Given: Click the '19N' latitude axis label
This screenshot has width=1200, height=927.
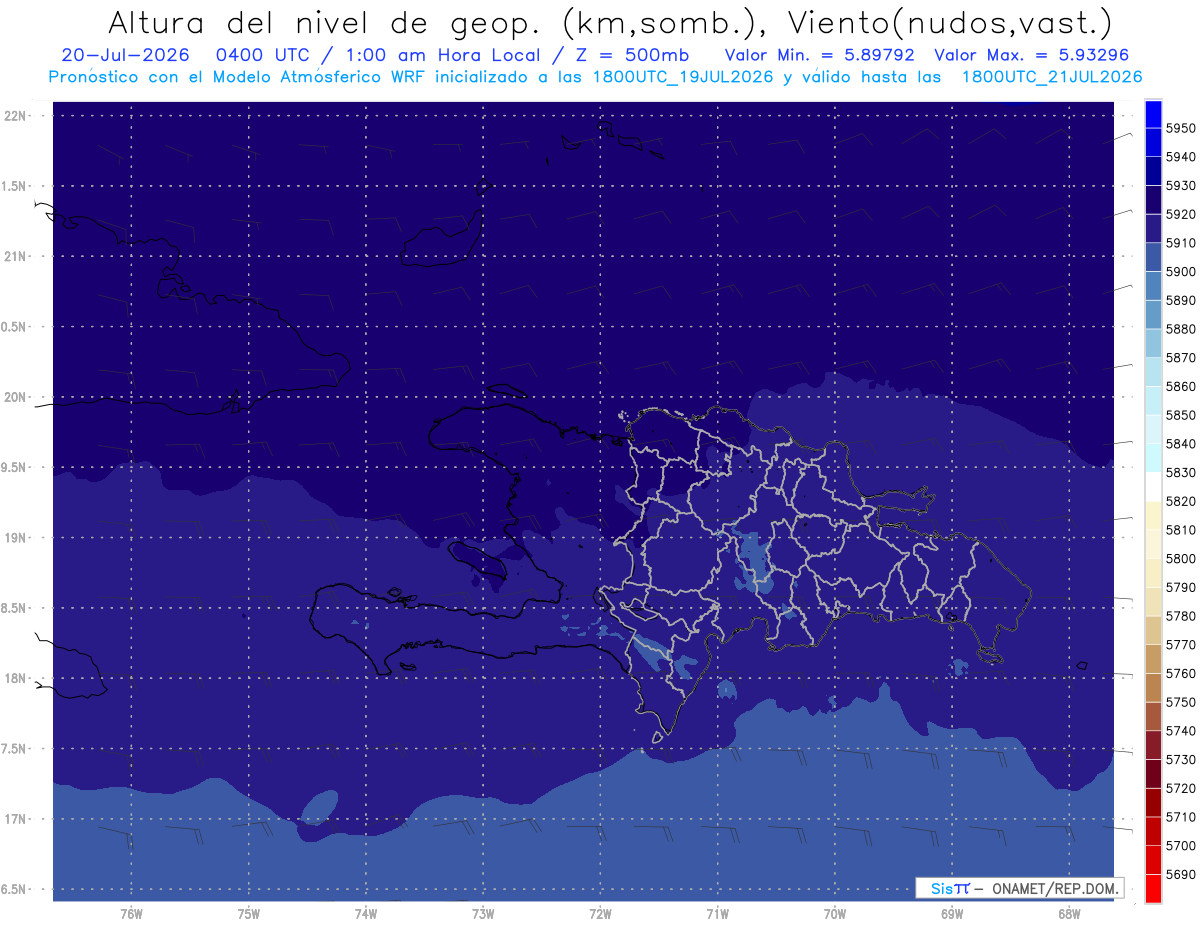Looking at the screenshot, I should (16, 537).
